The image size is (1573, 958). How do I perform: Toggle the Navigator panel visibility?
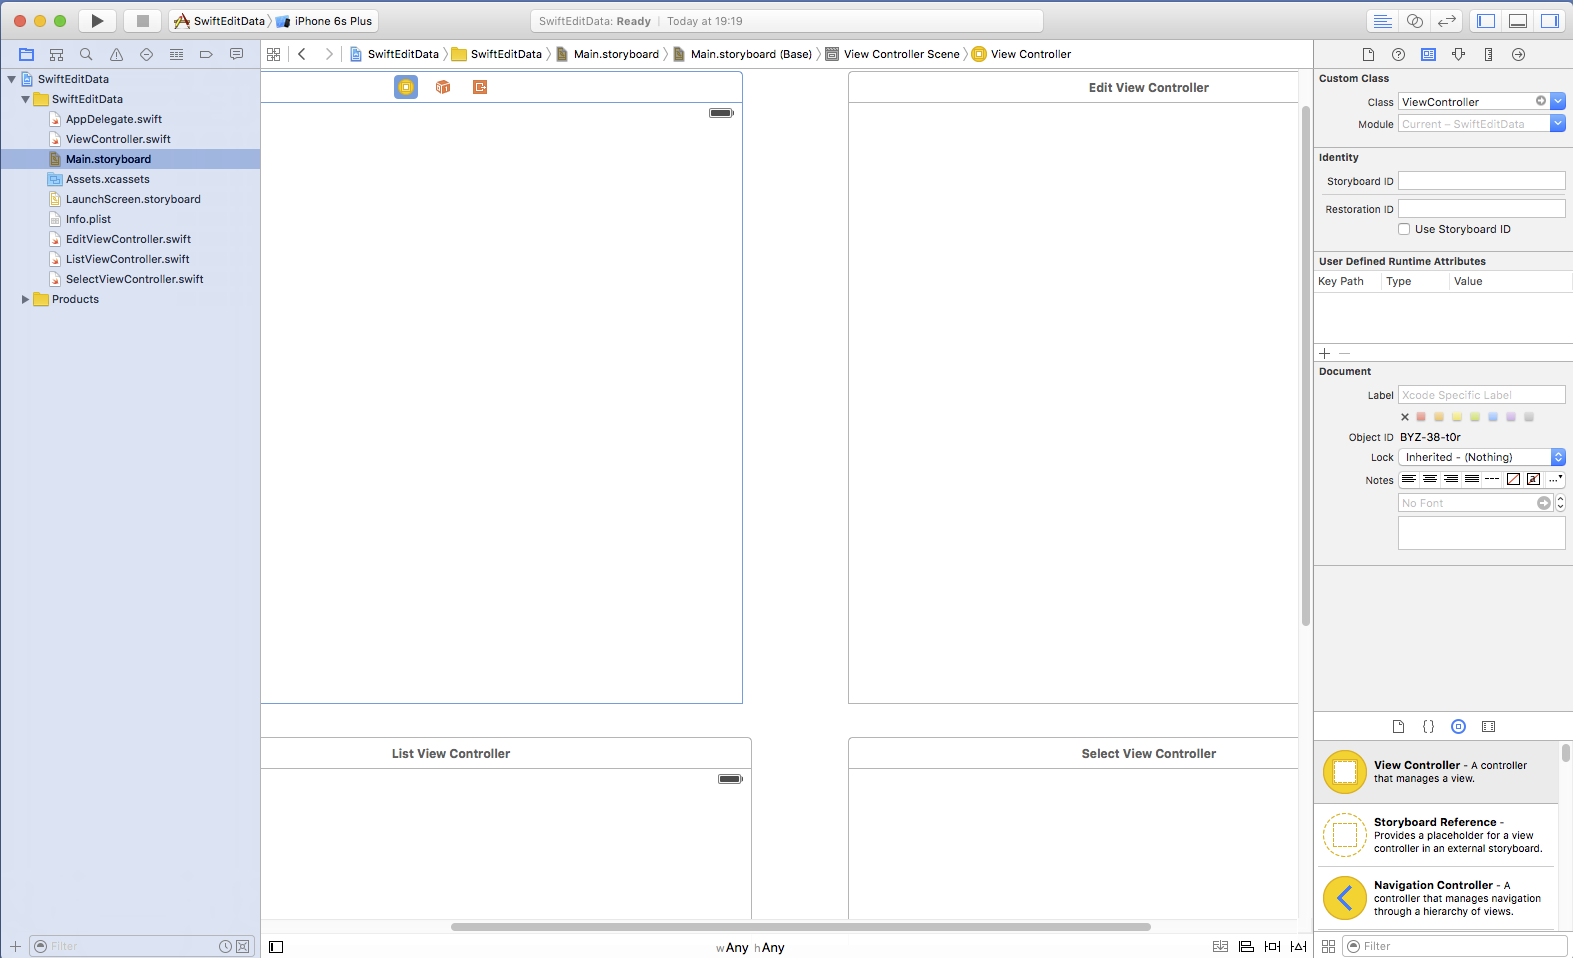point(1486,21)
